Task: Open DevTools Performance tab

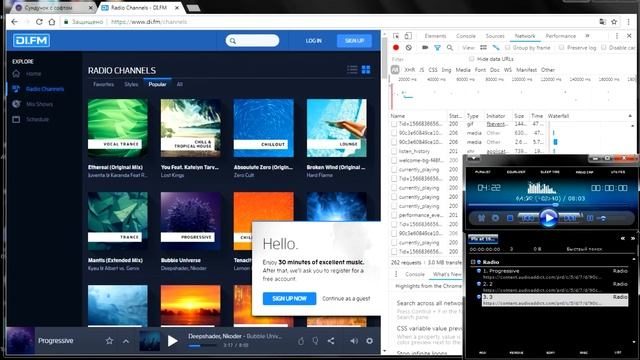Action: 561,36
